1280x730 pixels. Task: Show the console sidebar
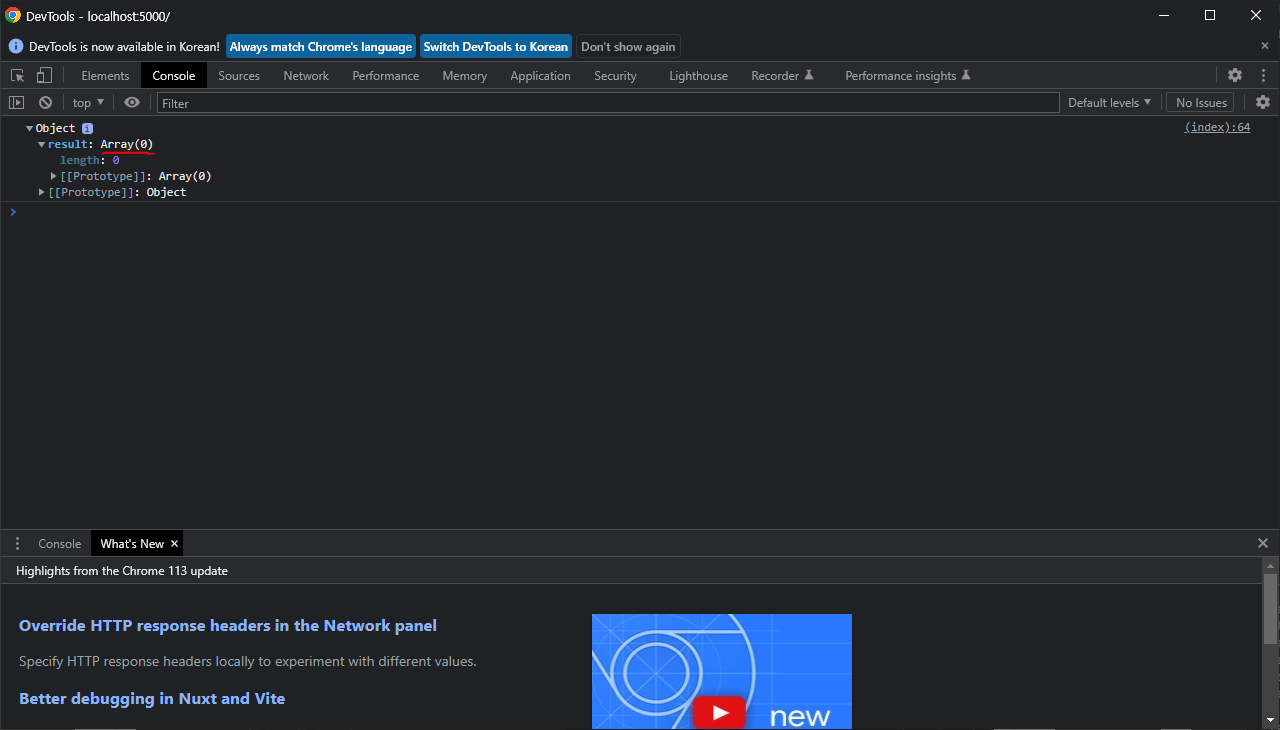[17, 103]
